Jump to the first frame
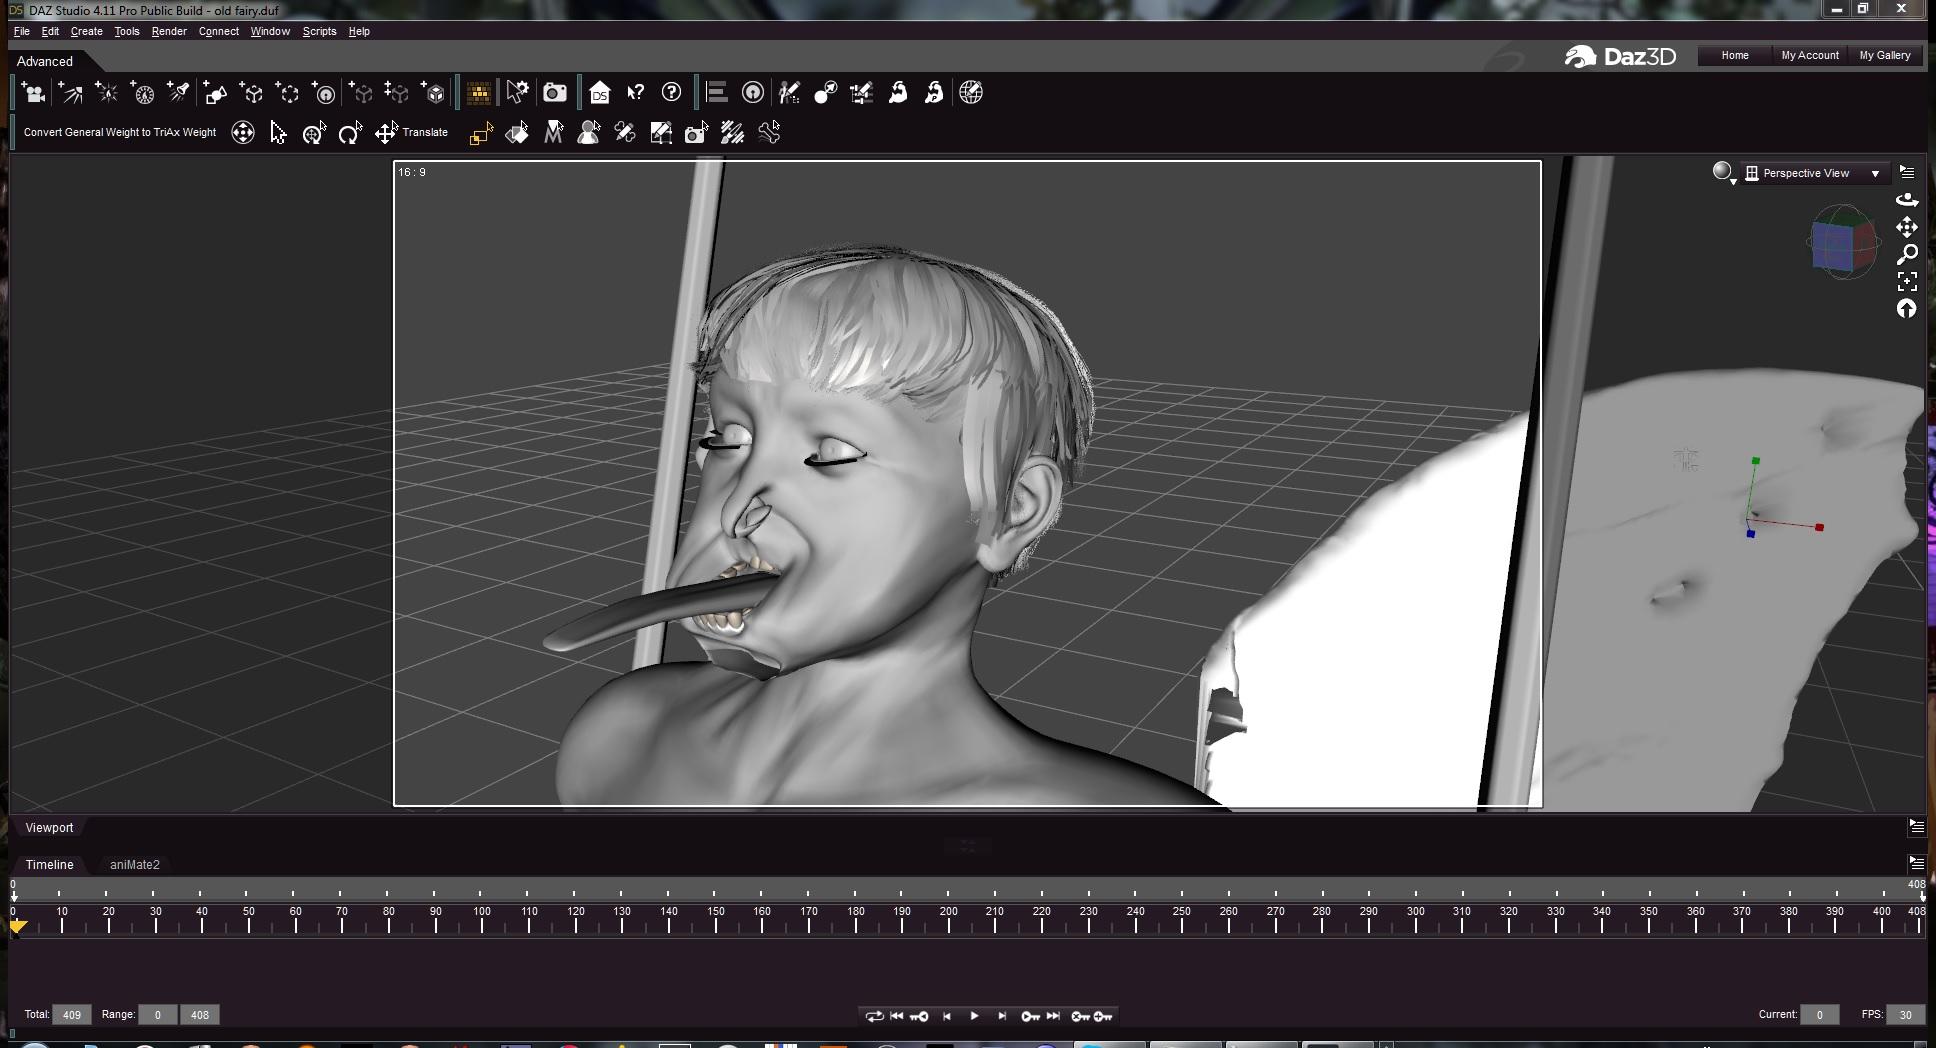This screenshot has height=1048, width=1936. 896,1016
